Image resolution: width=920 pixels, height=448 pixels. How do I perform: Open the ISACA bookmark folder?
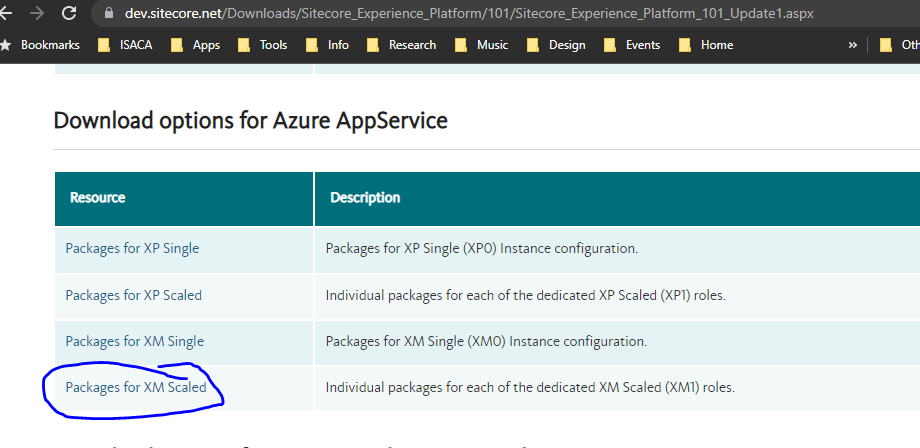125,45
